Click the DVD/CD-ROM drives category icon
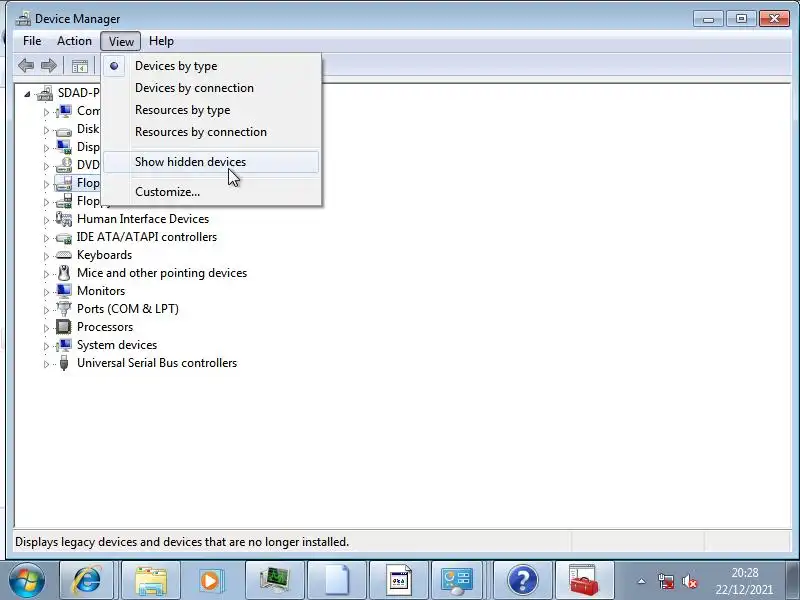 (x=64, y=165)
